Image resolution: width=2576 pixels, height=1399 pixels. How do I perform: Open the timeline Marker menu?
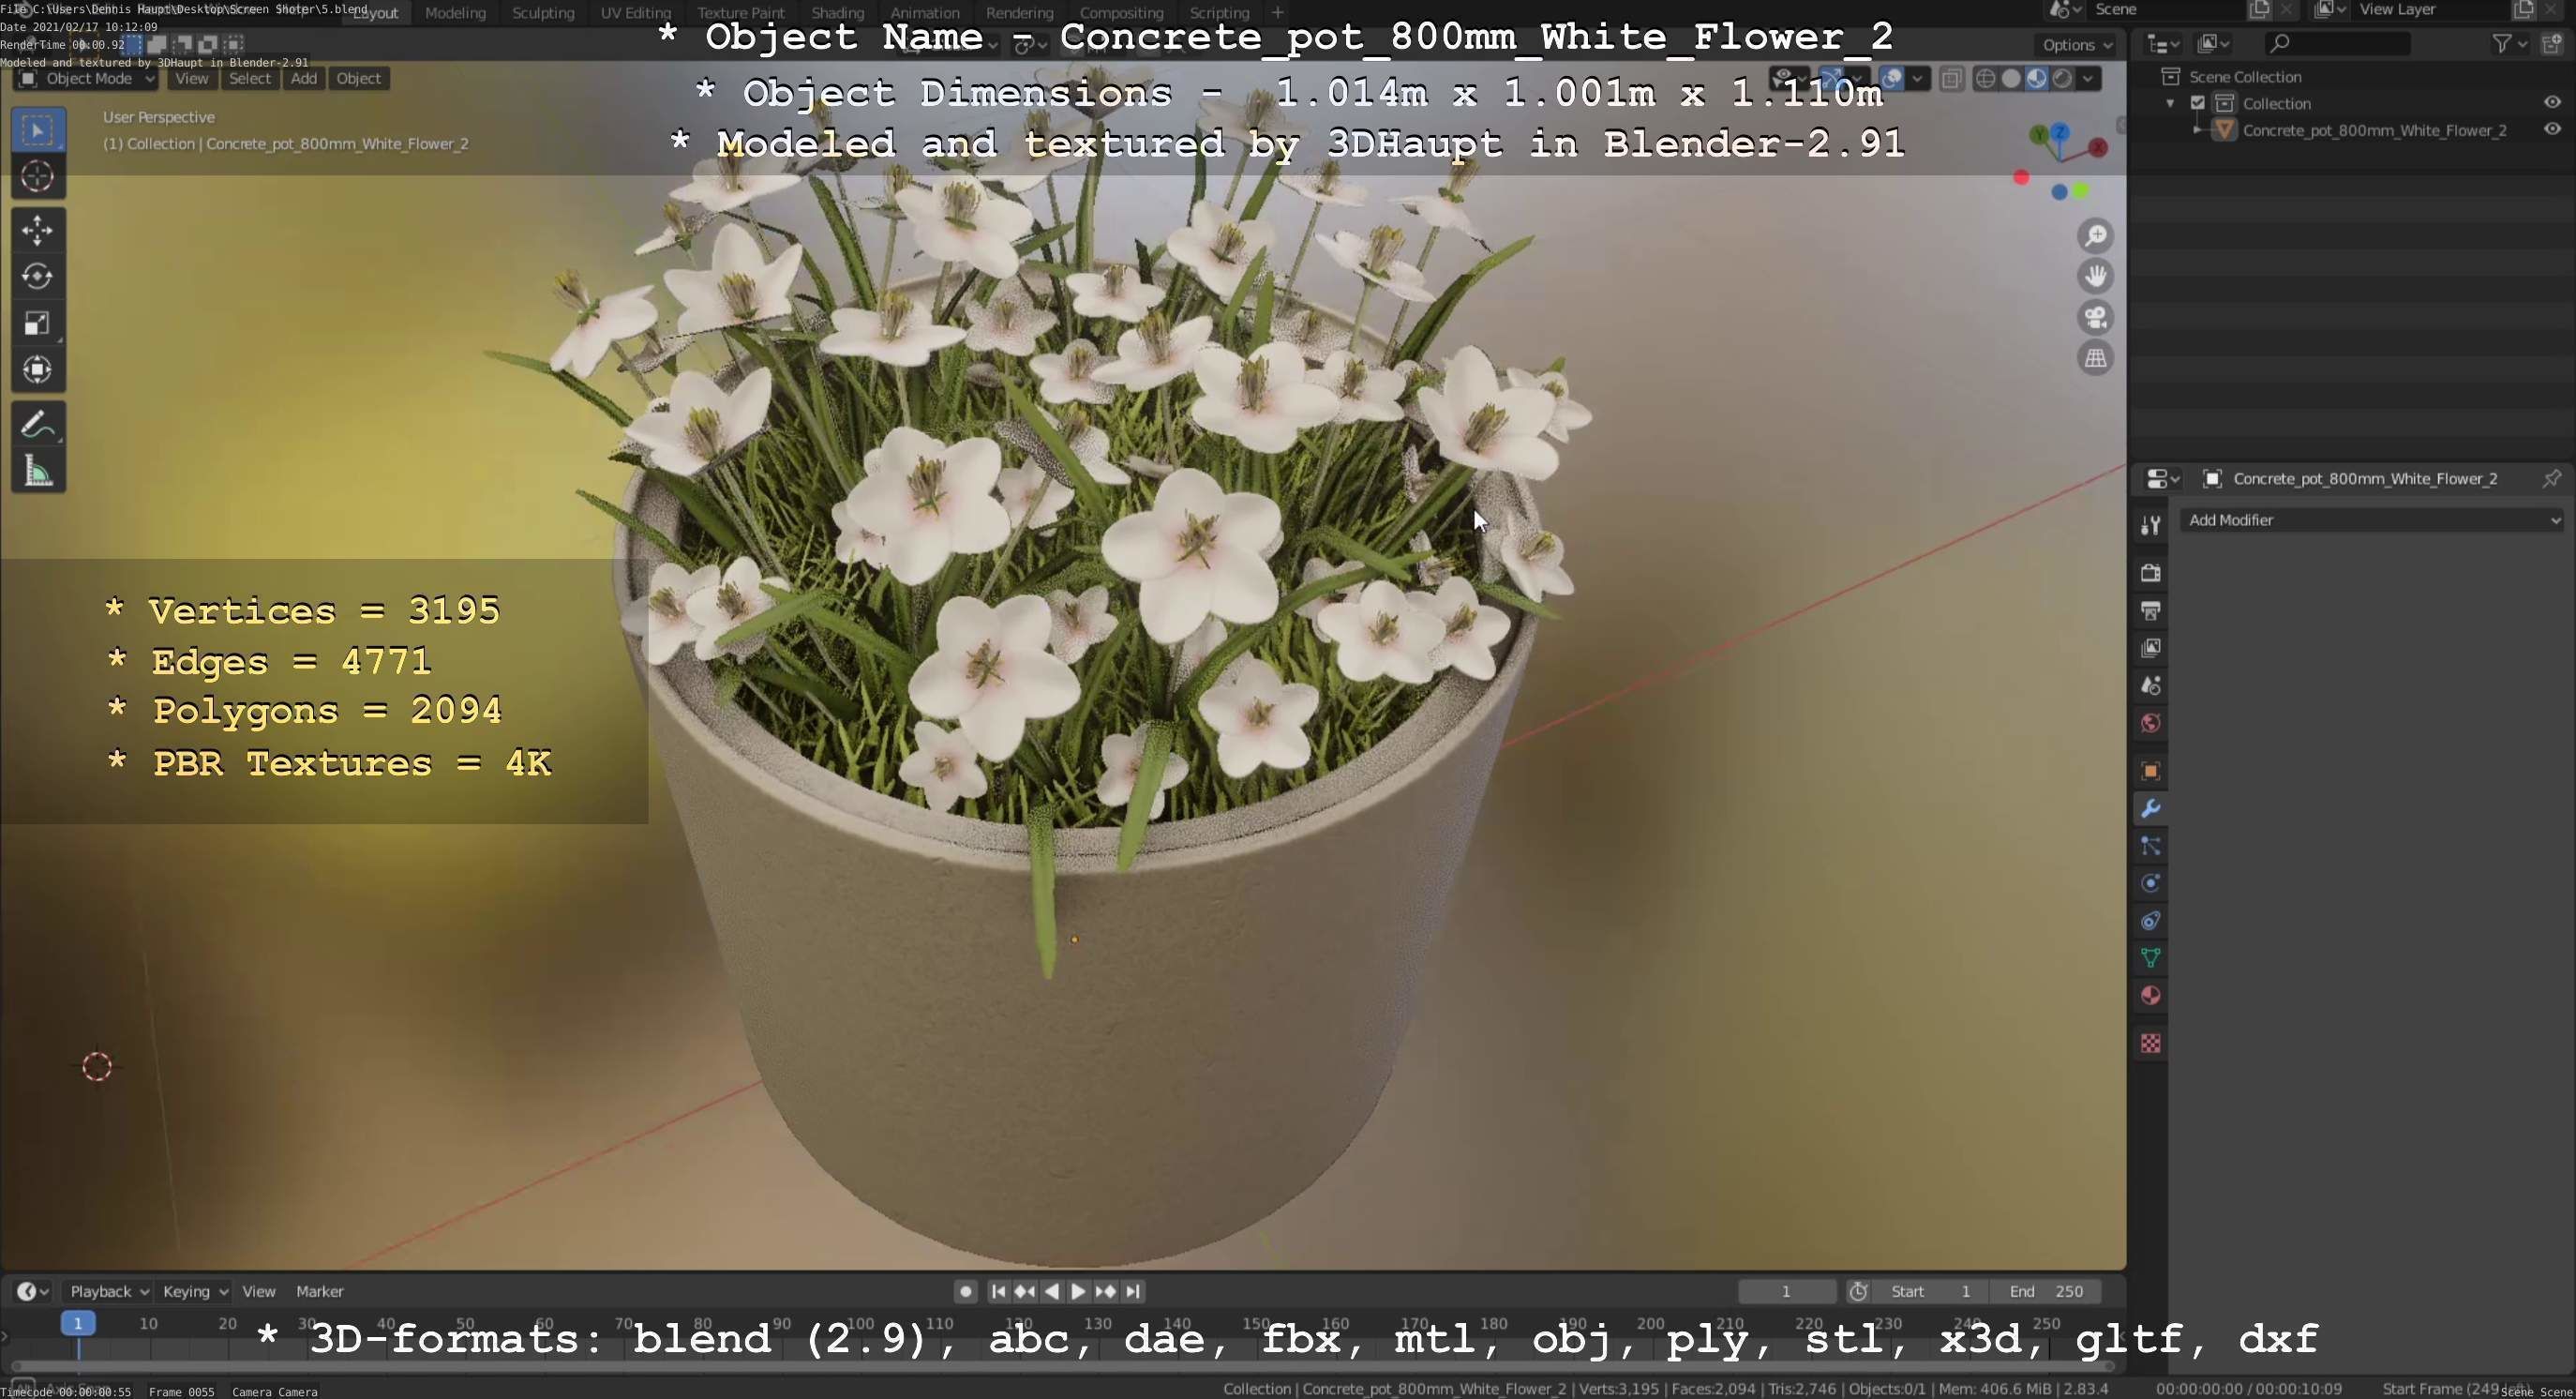click(x=319, y=1291)
